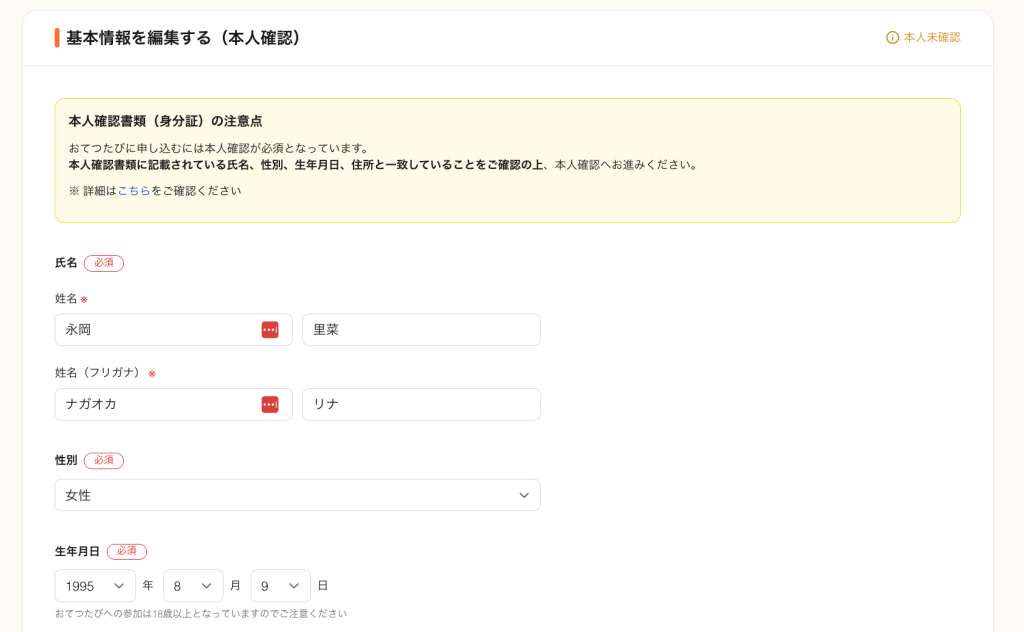This screenshot has height=632, width=1024.
Task: Click the 必須 badge next to 性別
Action: [x=104, y=461]
